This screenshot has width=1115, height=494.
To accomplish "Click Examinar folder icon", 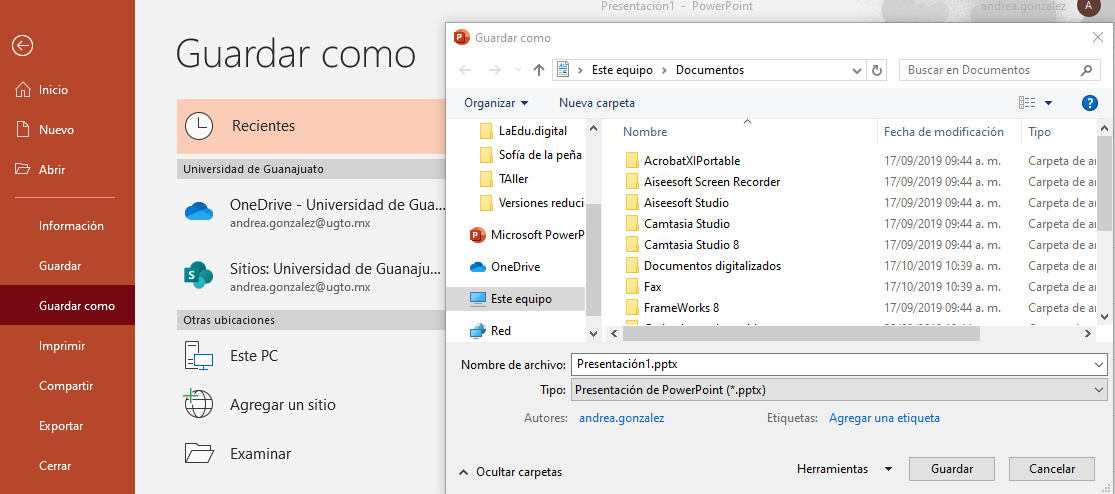I will pos(198,453).
